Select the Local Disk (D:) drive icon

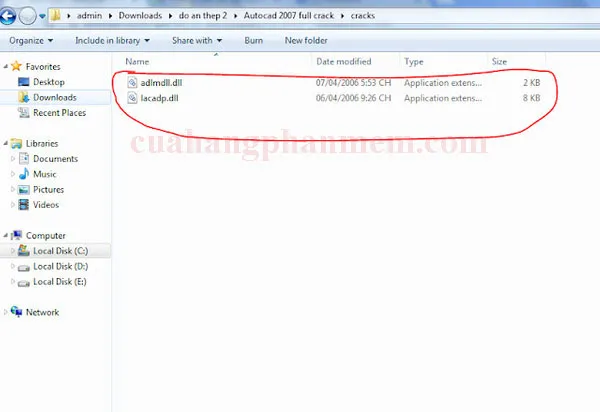23,267
